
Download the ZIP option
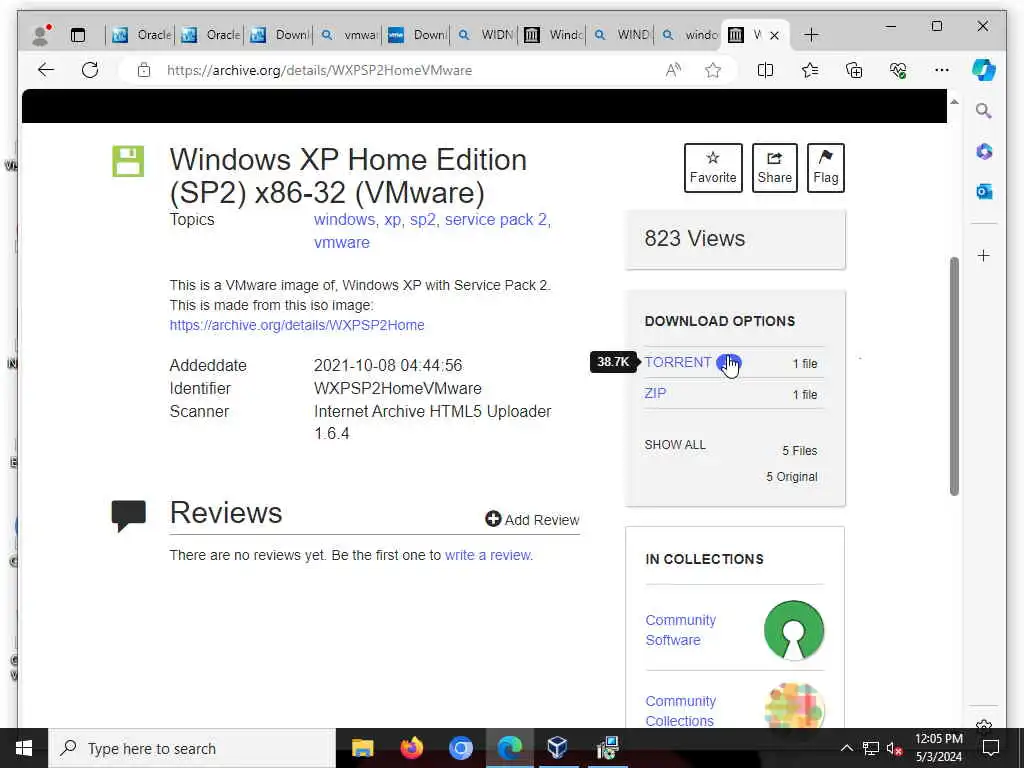(x=655, y=393)
